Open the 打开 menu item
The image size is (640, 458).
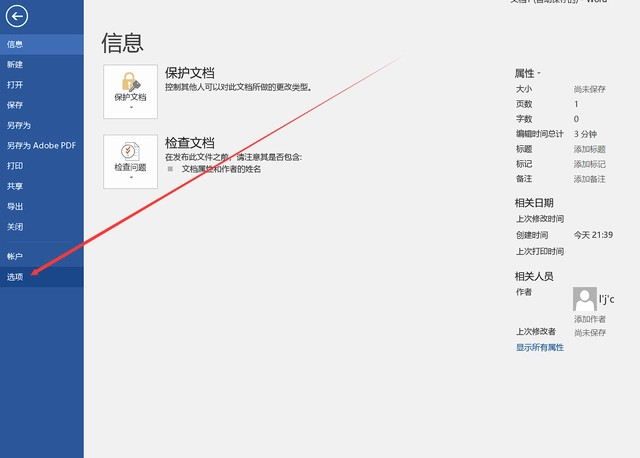point(16,85)
